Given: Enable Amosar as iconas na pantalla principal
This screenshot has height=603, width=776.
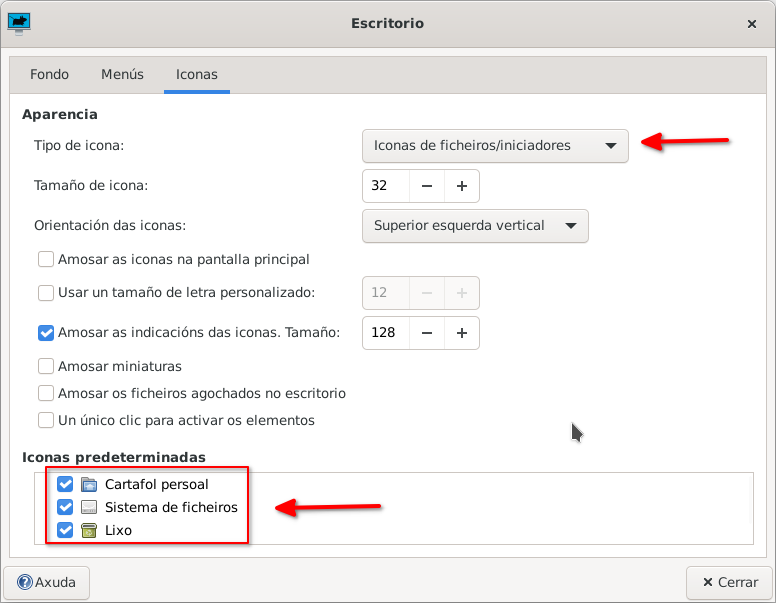Looking at the screenshot, I should click(46, 259).
